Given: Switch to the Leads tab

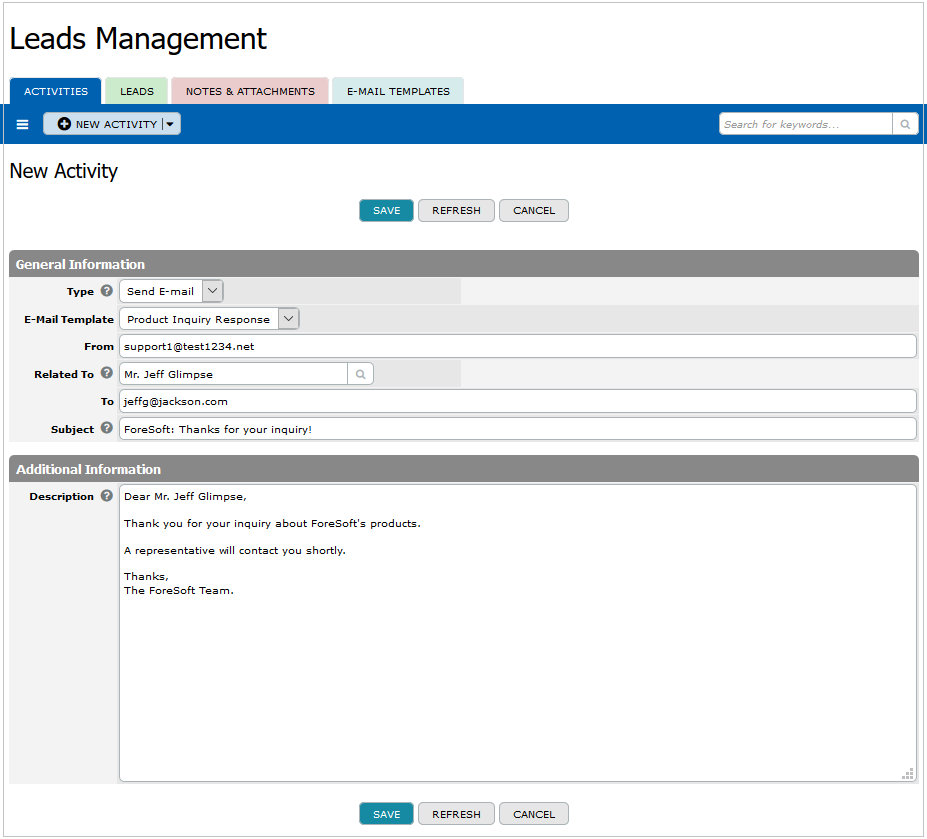Looking at the screenshot, I should pos(137,91).
